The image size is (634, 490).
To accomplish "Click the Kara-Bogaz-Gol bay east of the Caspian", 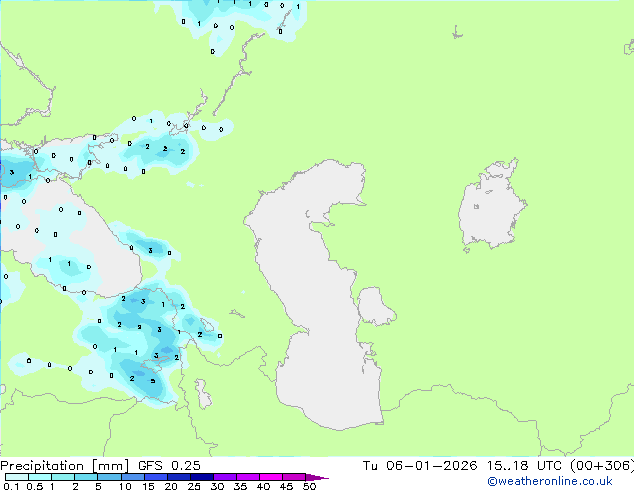I will (x=375, y=306).
